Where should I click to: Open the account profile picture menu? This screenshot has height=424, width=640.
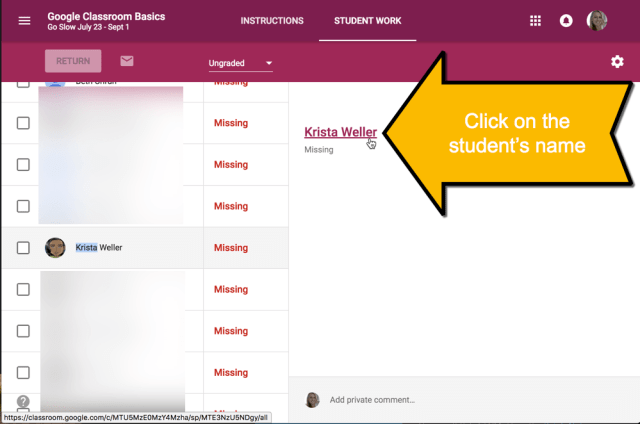click(597, 20)
